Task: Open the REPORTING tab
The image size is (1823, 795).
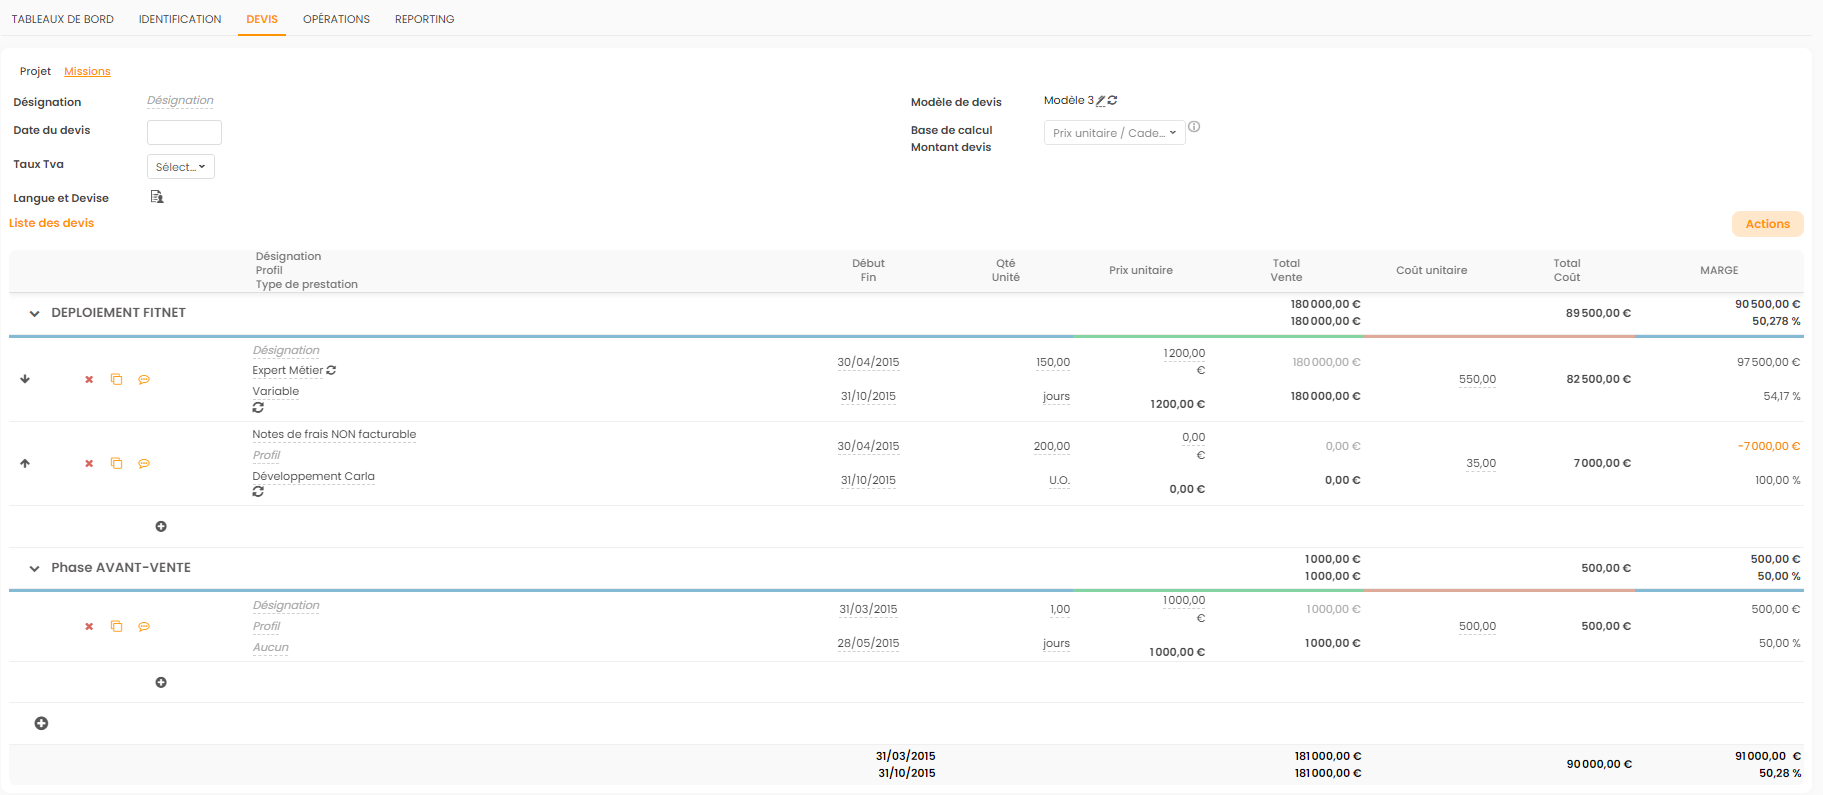Action: coord(424,19)
